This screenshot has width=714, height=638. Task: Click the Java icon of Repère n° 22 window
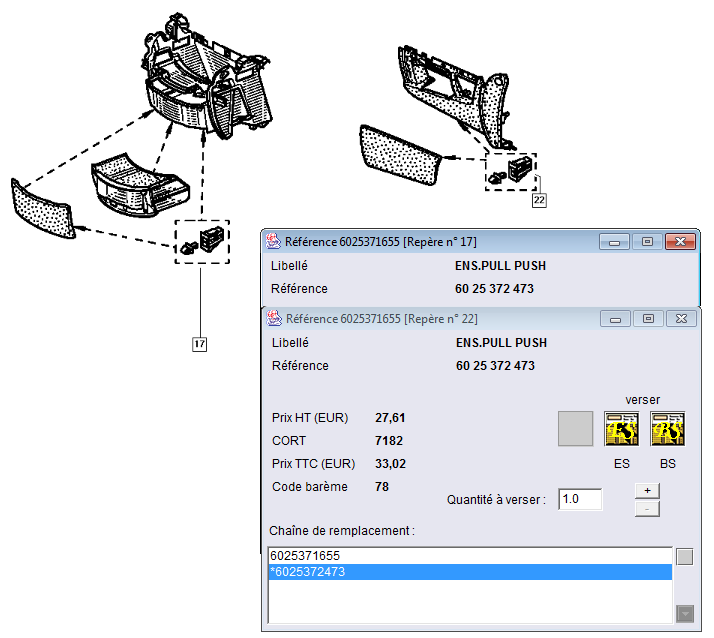(x=273, y=318)
